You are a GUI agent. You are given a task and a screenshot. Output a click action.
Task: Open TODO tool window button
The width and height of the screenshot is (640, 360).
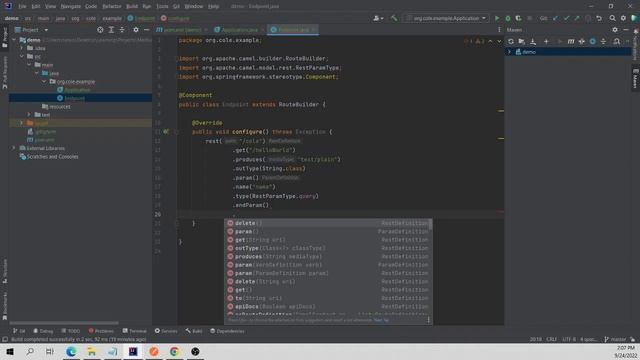[x=71, y=331]
